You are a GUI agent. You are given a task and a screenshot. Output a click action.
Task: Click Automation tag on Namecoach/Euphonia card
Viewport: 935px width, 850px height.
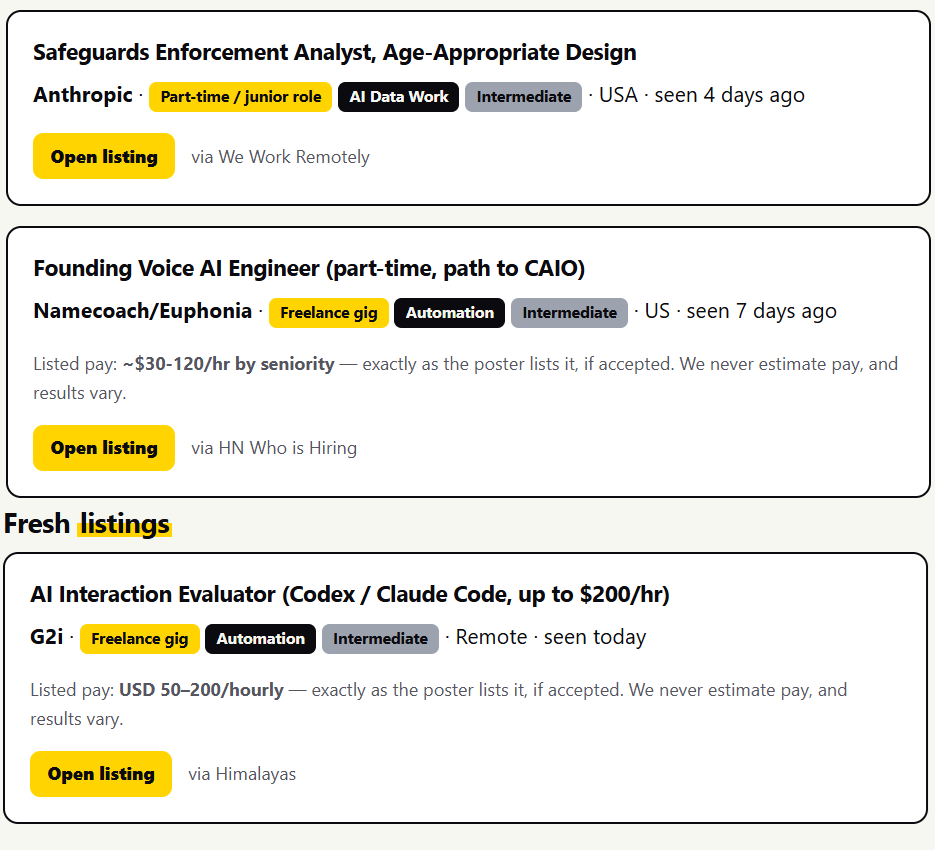pos(450,313)
